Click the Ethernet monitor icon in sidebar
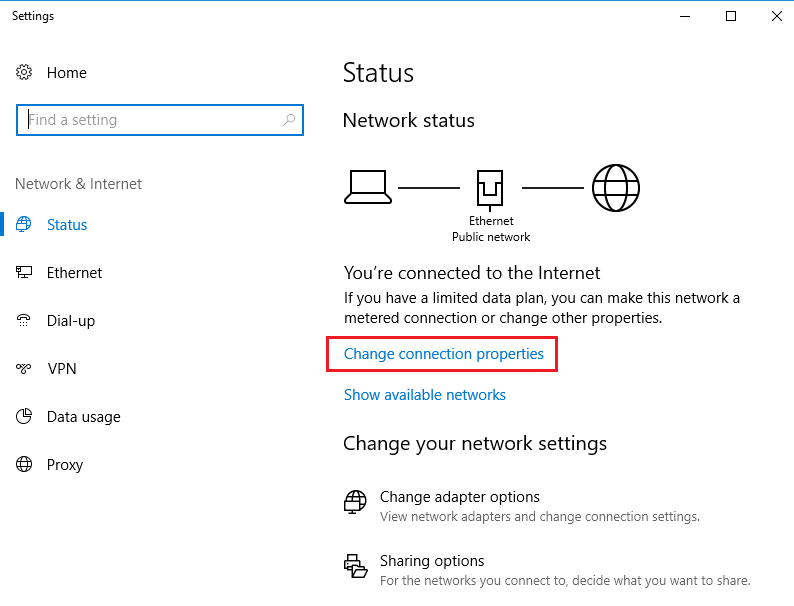794x606 pixels. pyautogui.click(x=24, y=273)
